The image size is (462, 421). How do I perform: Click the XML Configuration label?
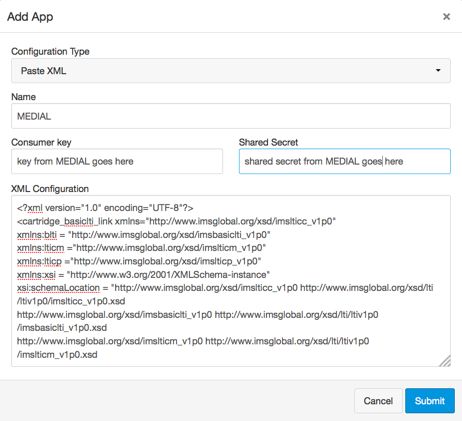click(x=50, y=189)
